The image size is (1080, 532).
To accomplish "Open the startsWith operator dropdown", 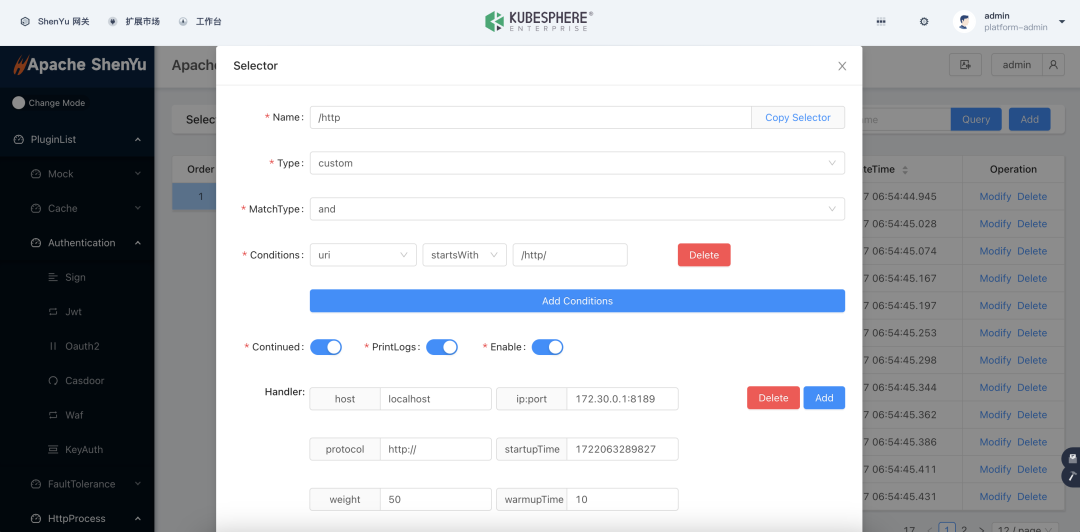I will (465, 255).
